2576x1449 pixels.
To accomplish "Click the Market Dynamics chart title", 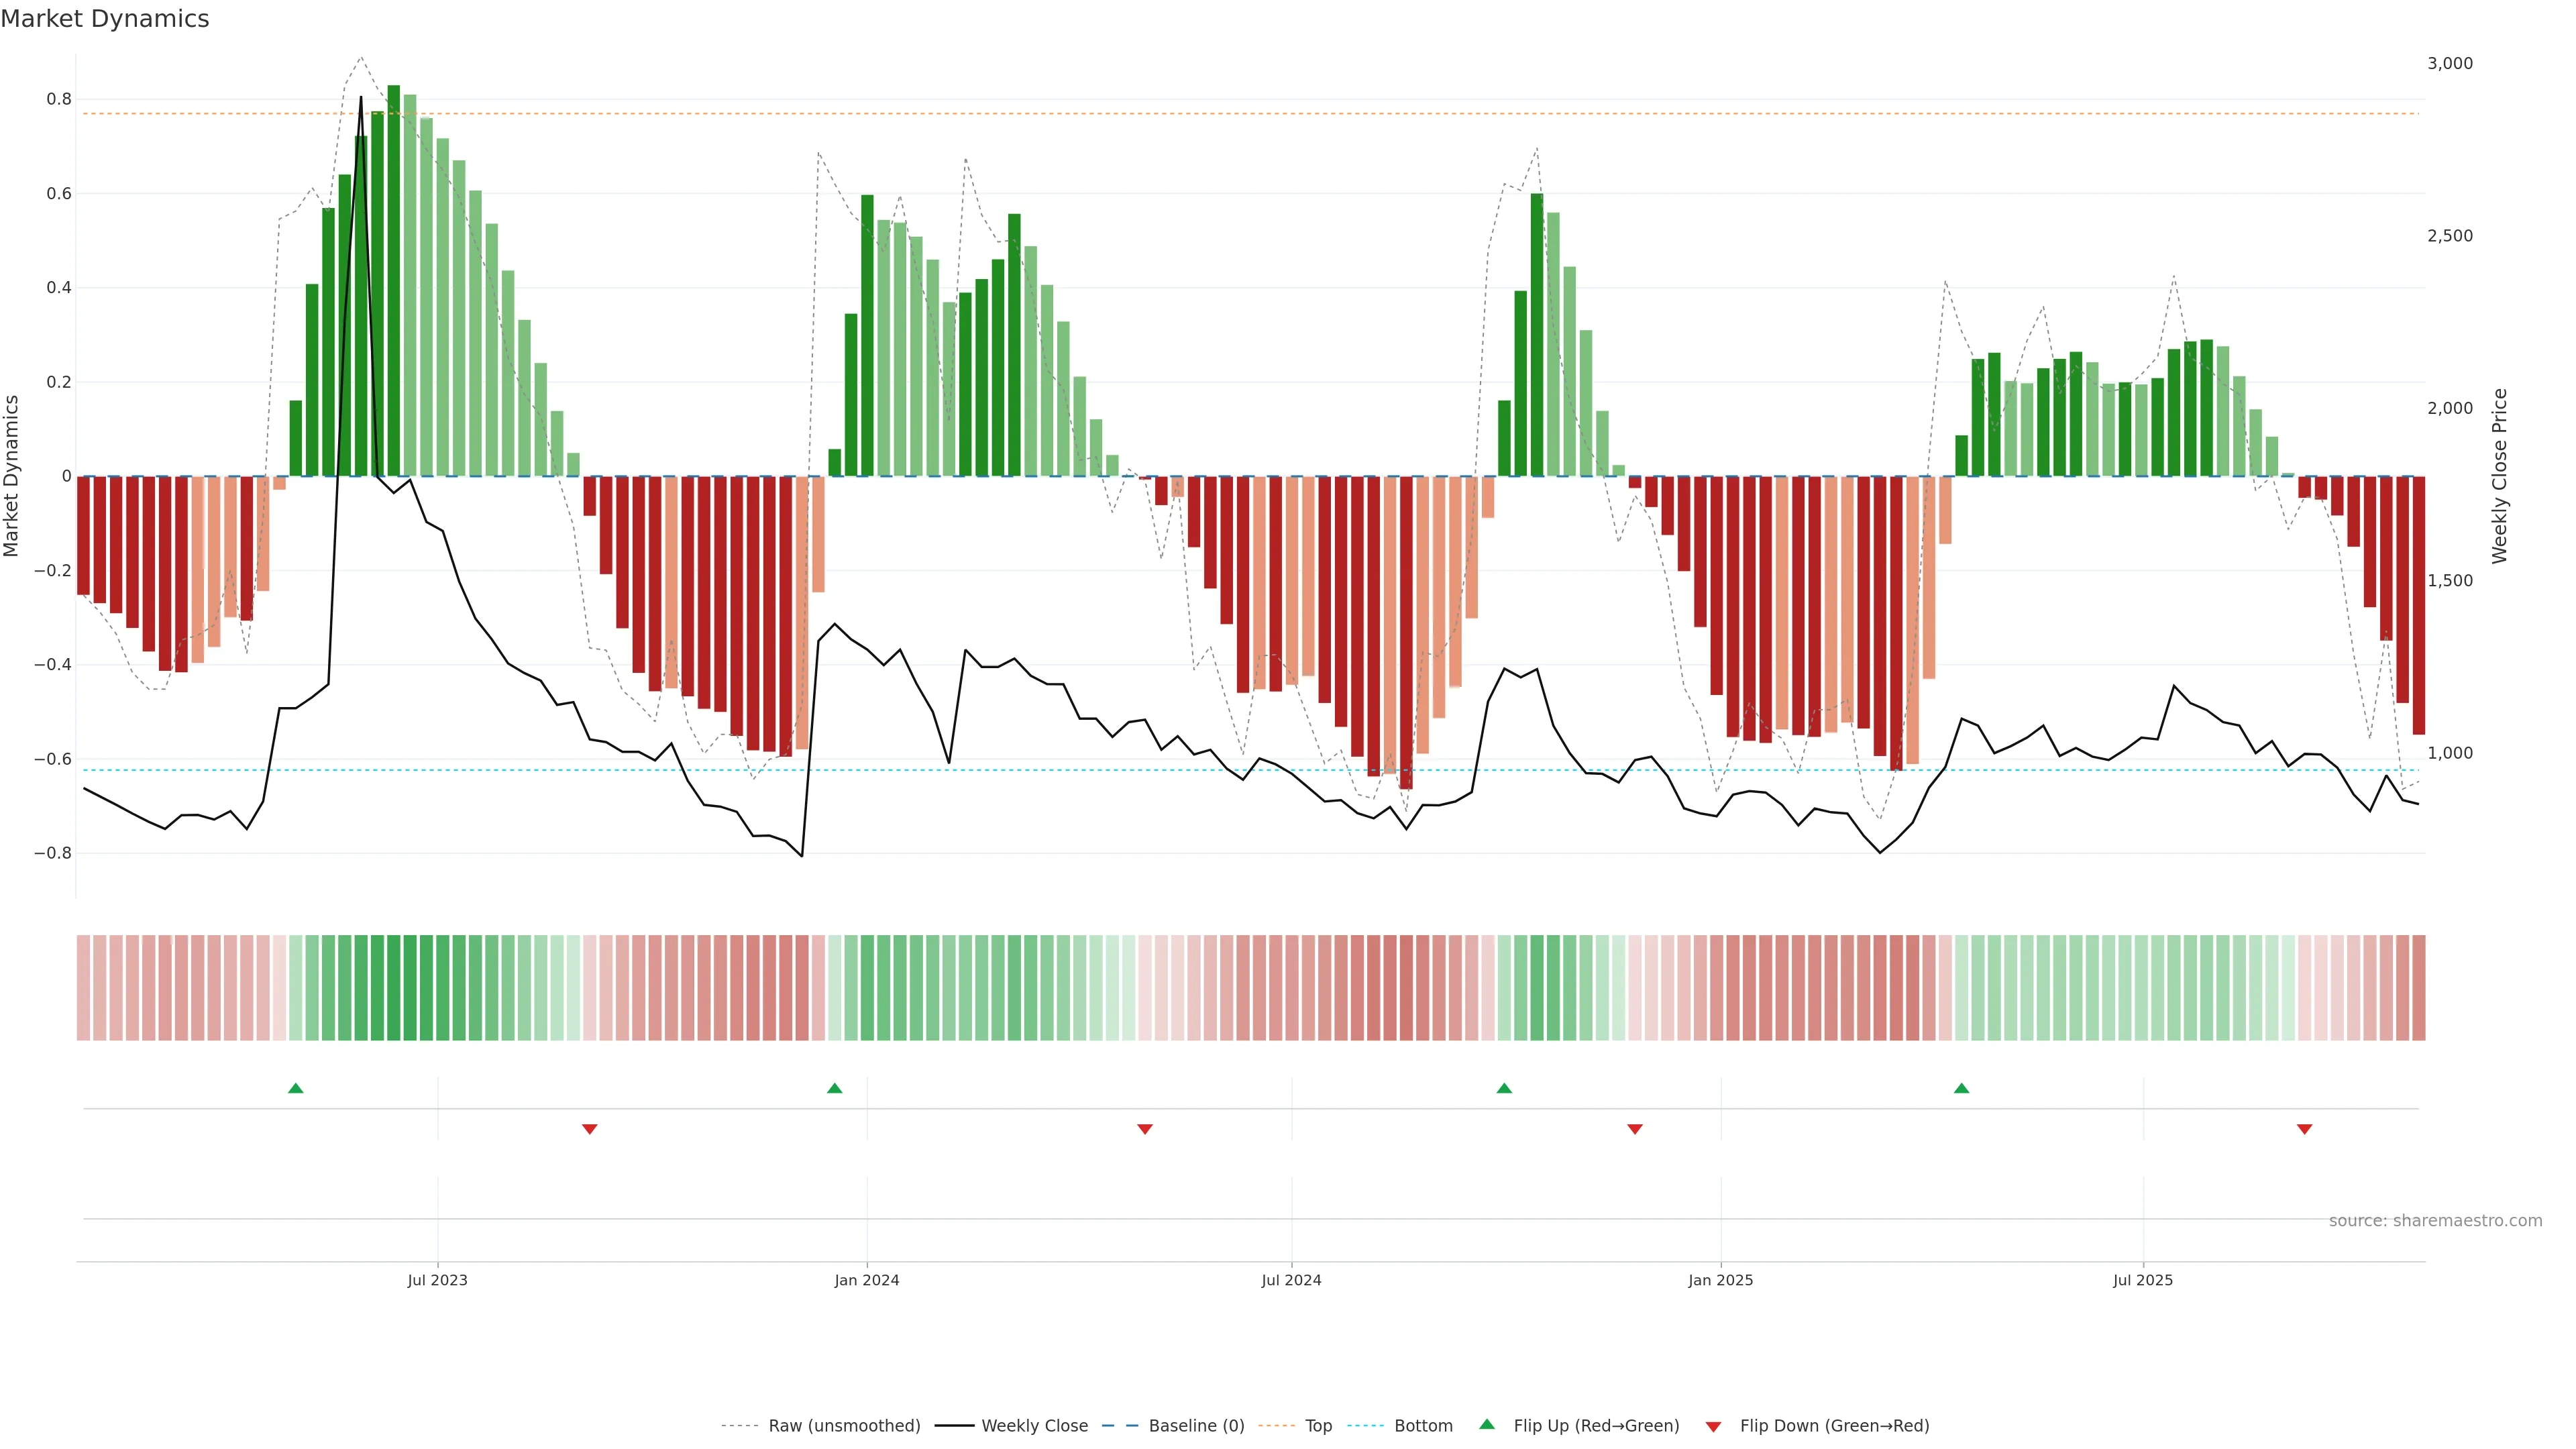I will (x=105, y=19).
